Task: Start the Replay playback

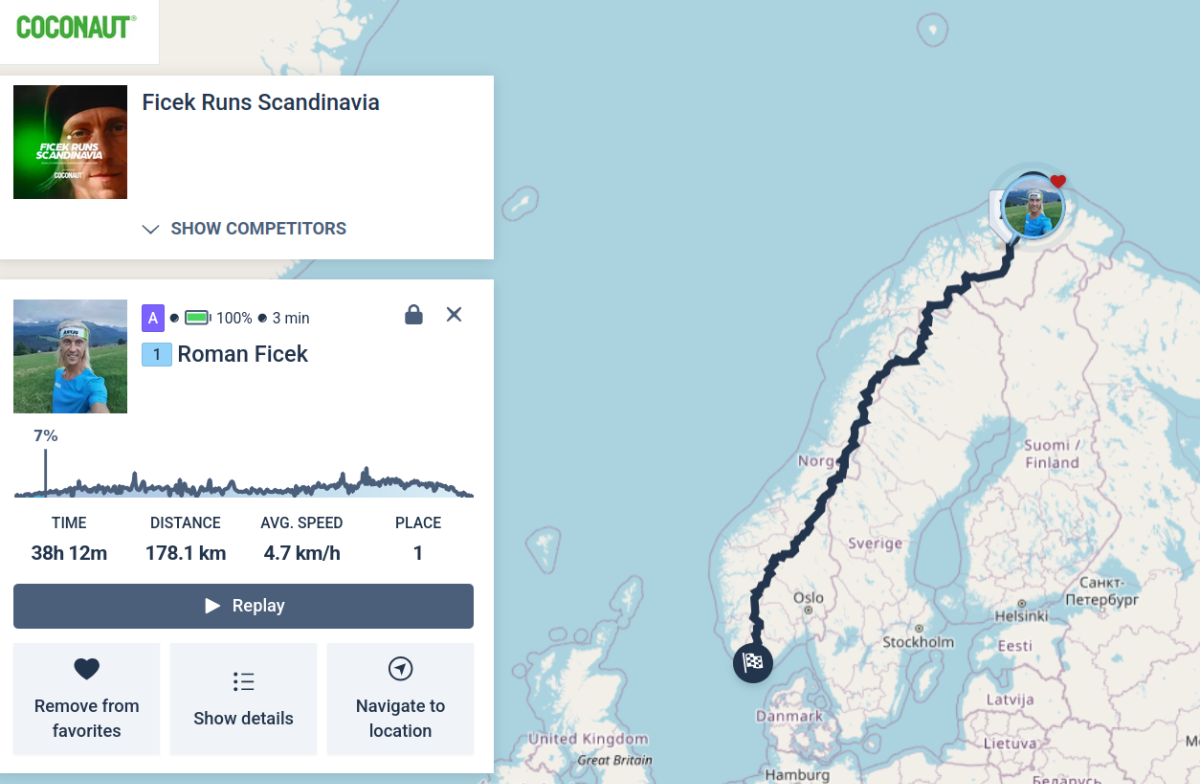Action: pyautogui.click(x=243, y=606)
